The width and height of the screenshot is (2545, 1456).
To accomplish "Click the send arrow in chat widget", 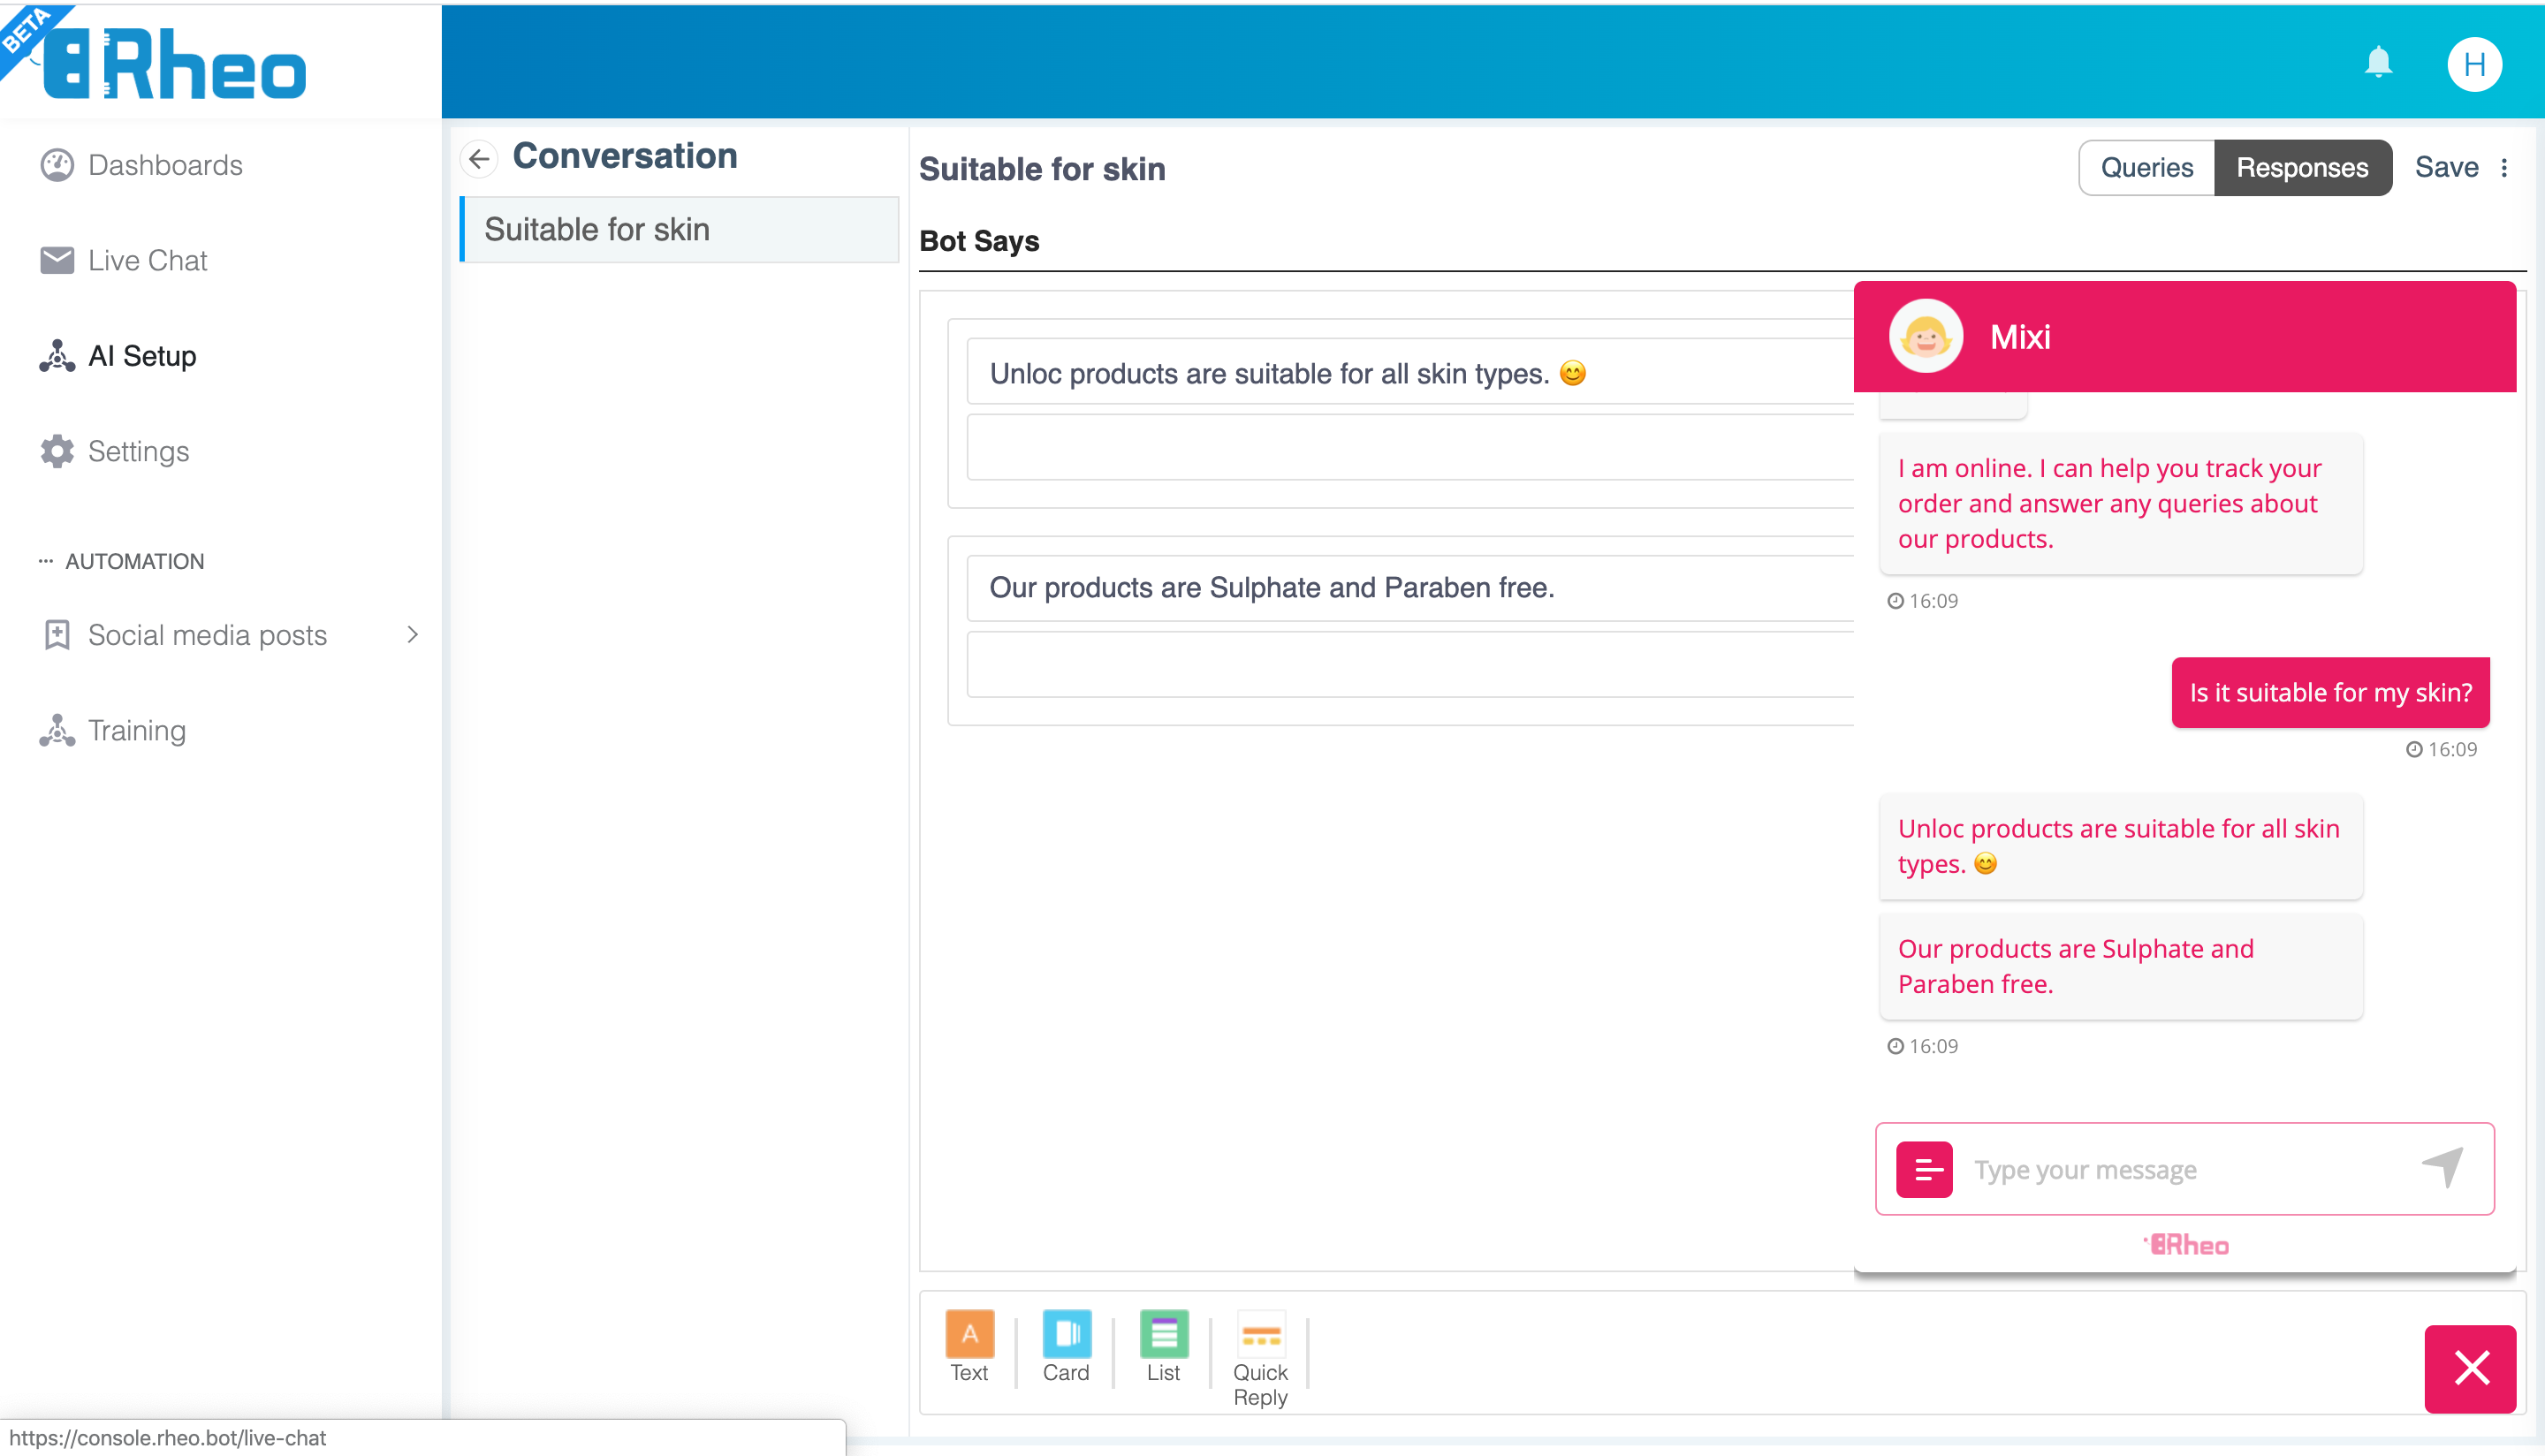I will [2441, 1167].
